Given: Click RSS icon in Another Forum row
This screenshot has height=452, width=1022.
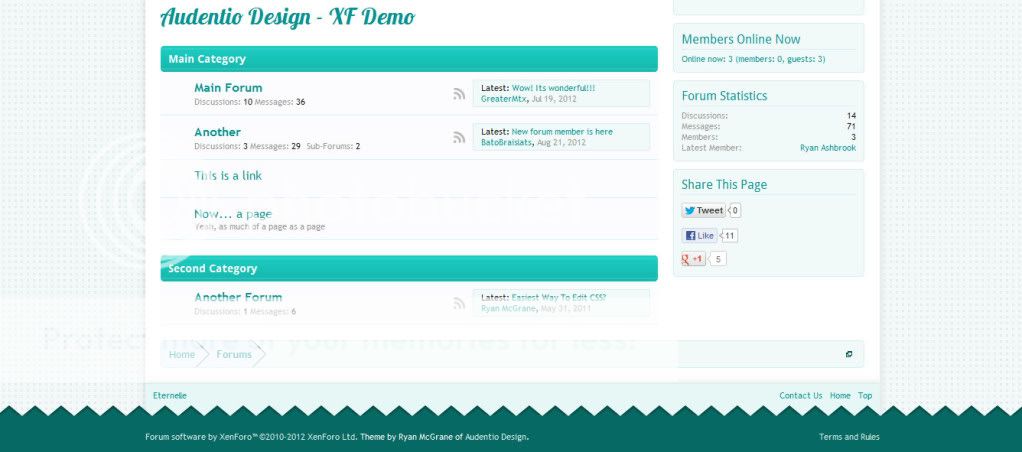Looking at the screenshot, I should point(459,303).
